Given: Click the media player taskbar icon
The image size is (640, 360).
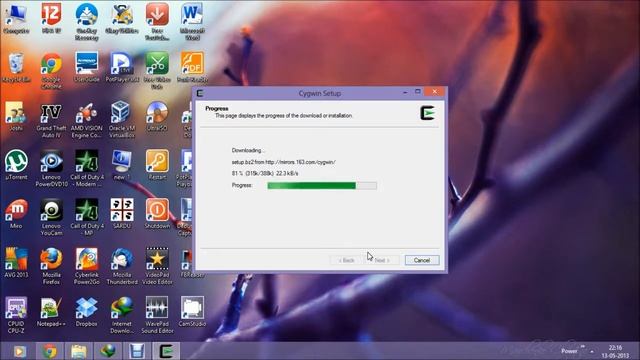Looking at the screenshot, I should click(x=20, y=351).
